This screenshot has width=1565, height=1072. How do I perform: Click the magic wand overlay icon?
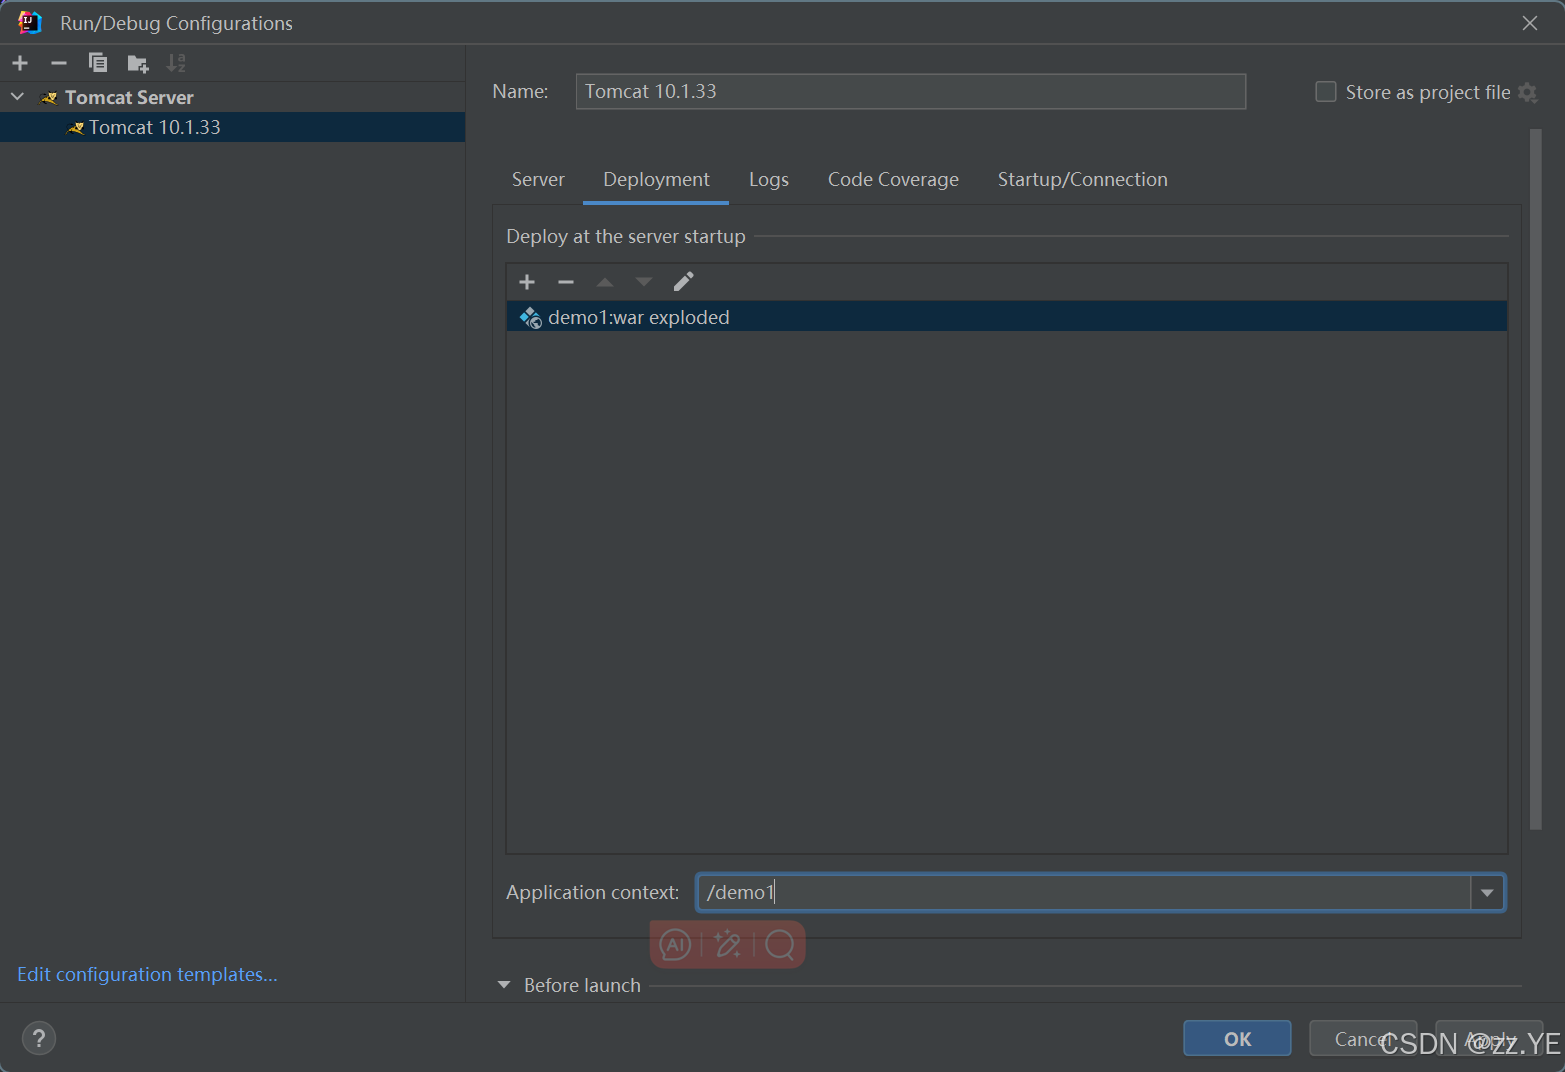click(728, 944)
